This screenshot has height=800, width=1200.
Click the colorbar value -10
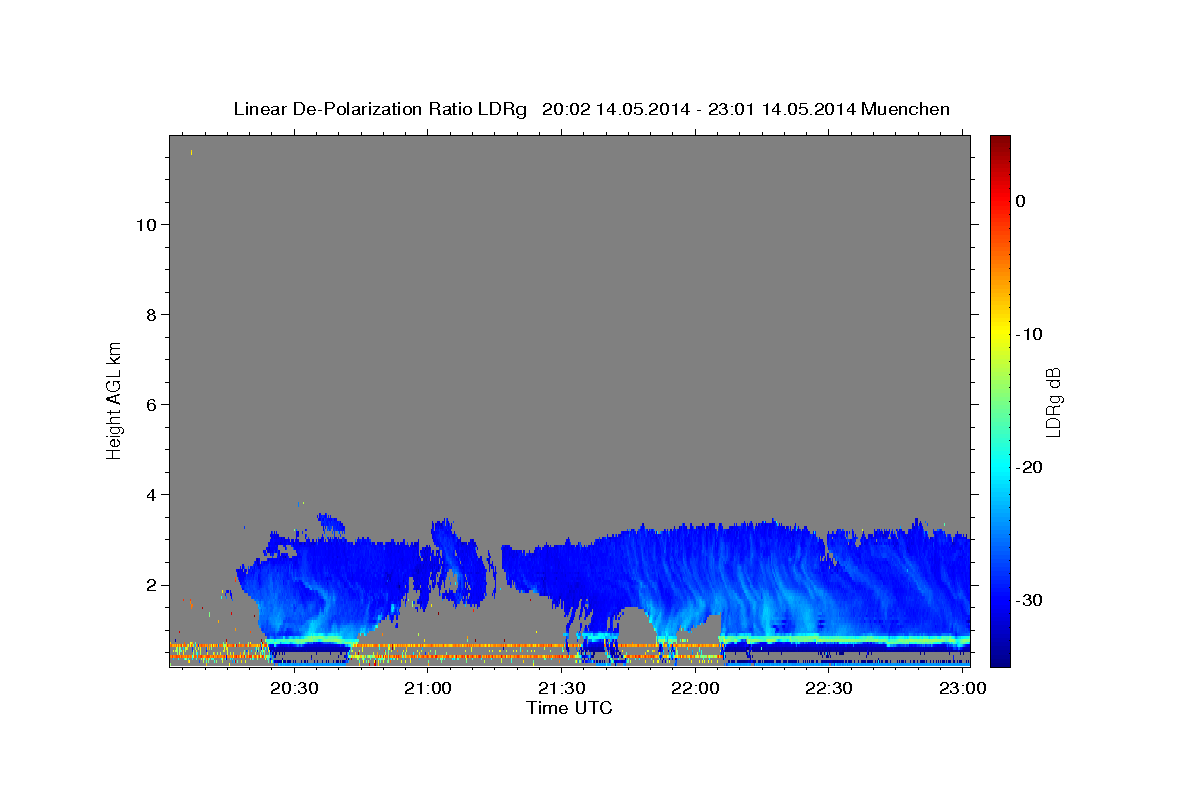point(1030,334)
